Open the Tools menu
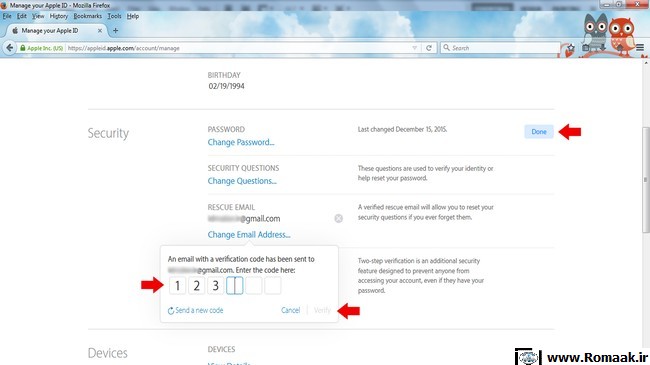Image resolution: width=650 pixels, height=365 pixels. click(114, 16)
